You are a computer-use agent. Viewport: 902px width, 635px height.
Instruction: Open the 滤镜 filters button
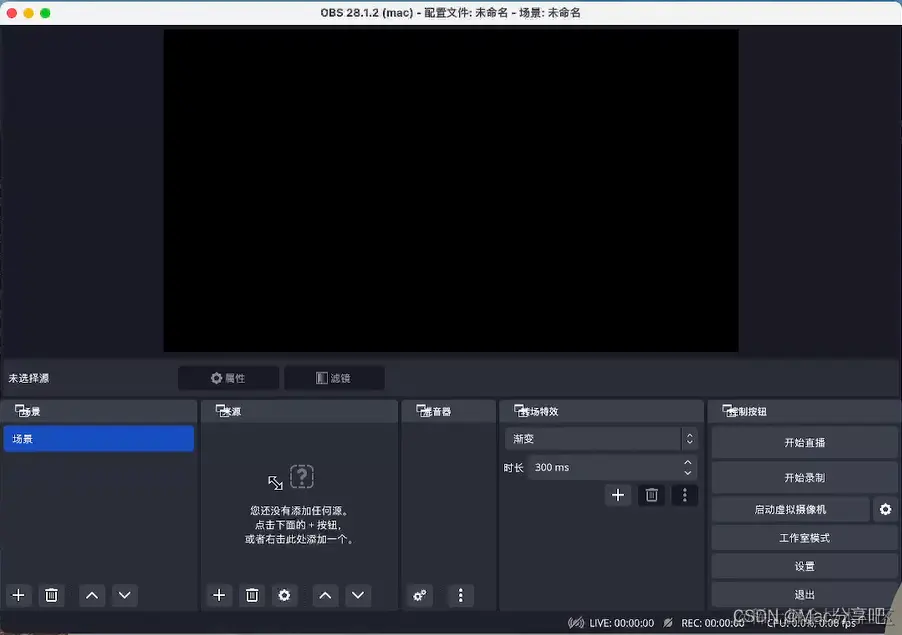coord(334,378)
